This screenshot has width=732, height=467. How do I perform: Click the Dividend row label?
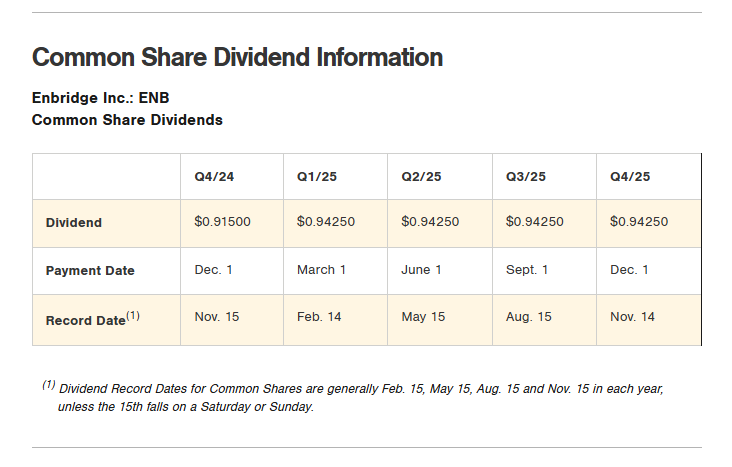pyautogui.click(x=74, y=223)
